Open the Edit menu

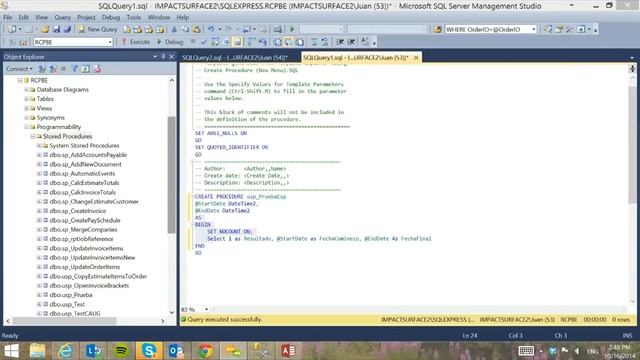[x=23, y=18]
